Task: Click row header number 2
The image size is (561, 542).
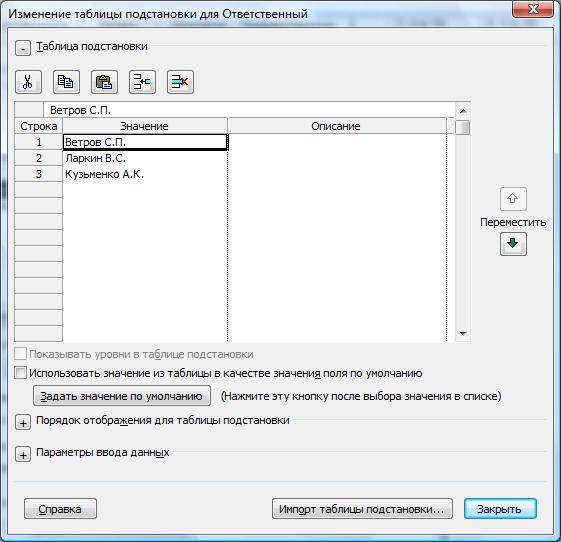Action: click(x=39, y=158)
